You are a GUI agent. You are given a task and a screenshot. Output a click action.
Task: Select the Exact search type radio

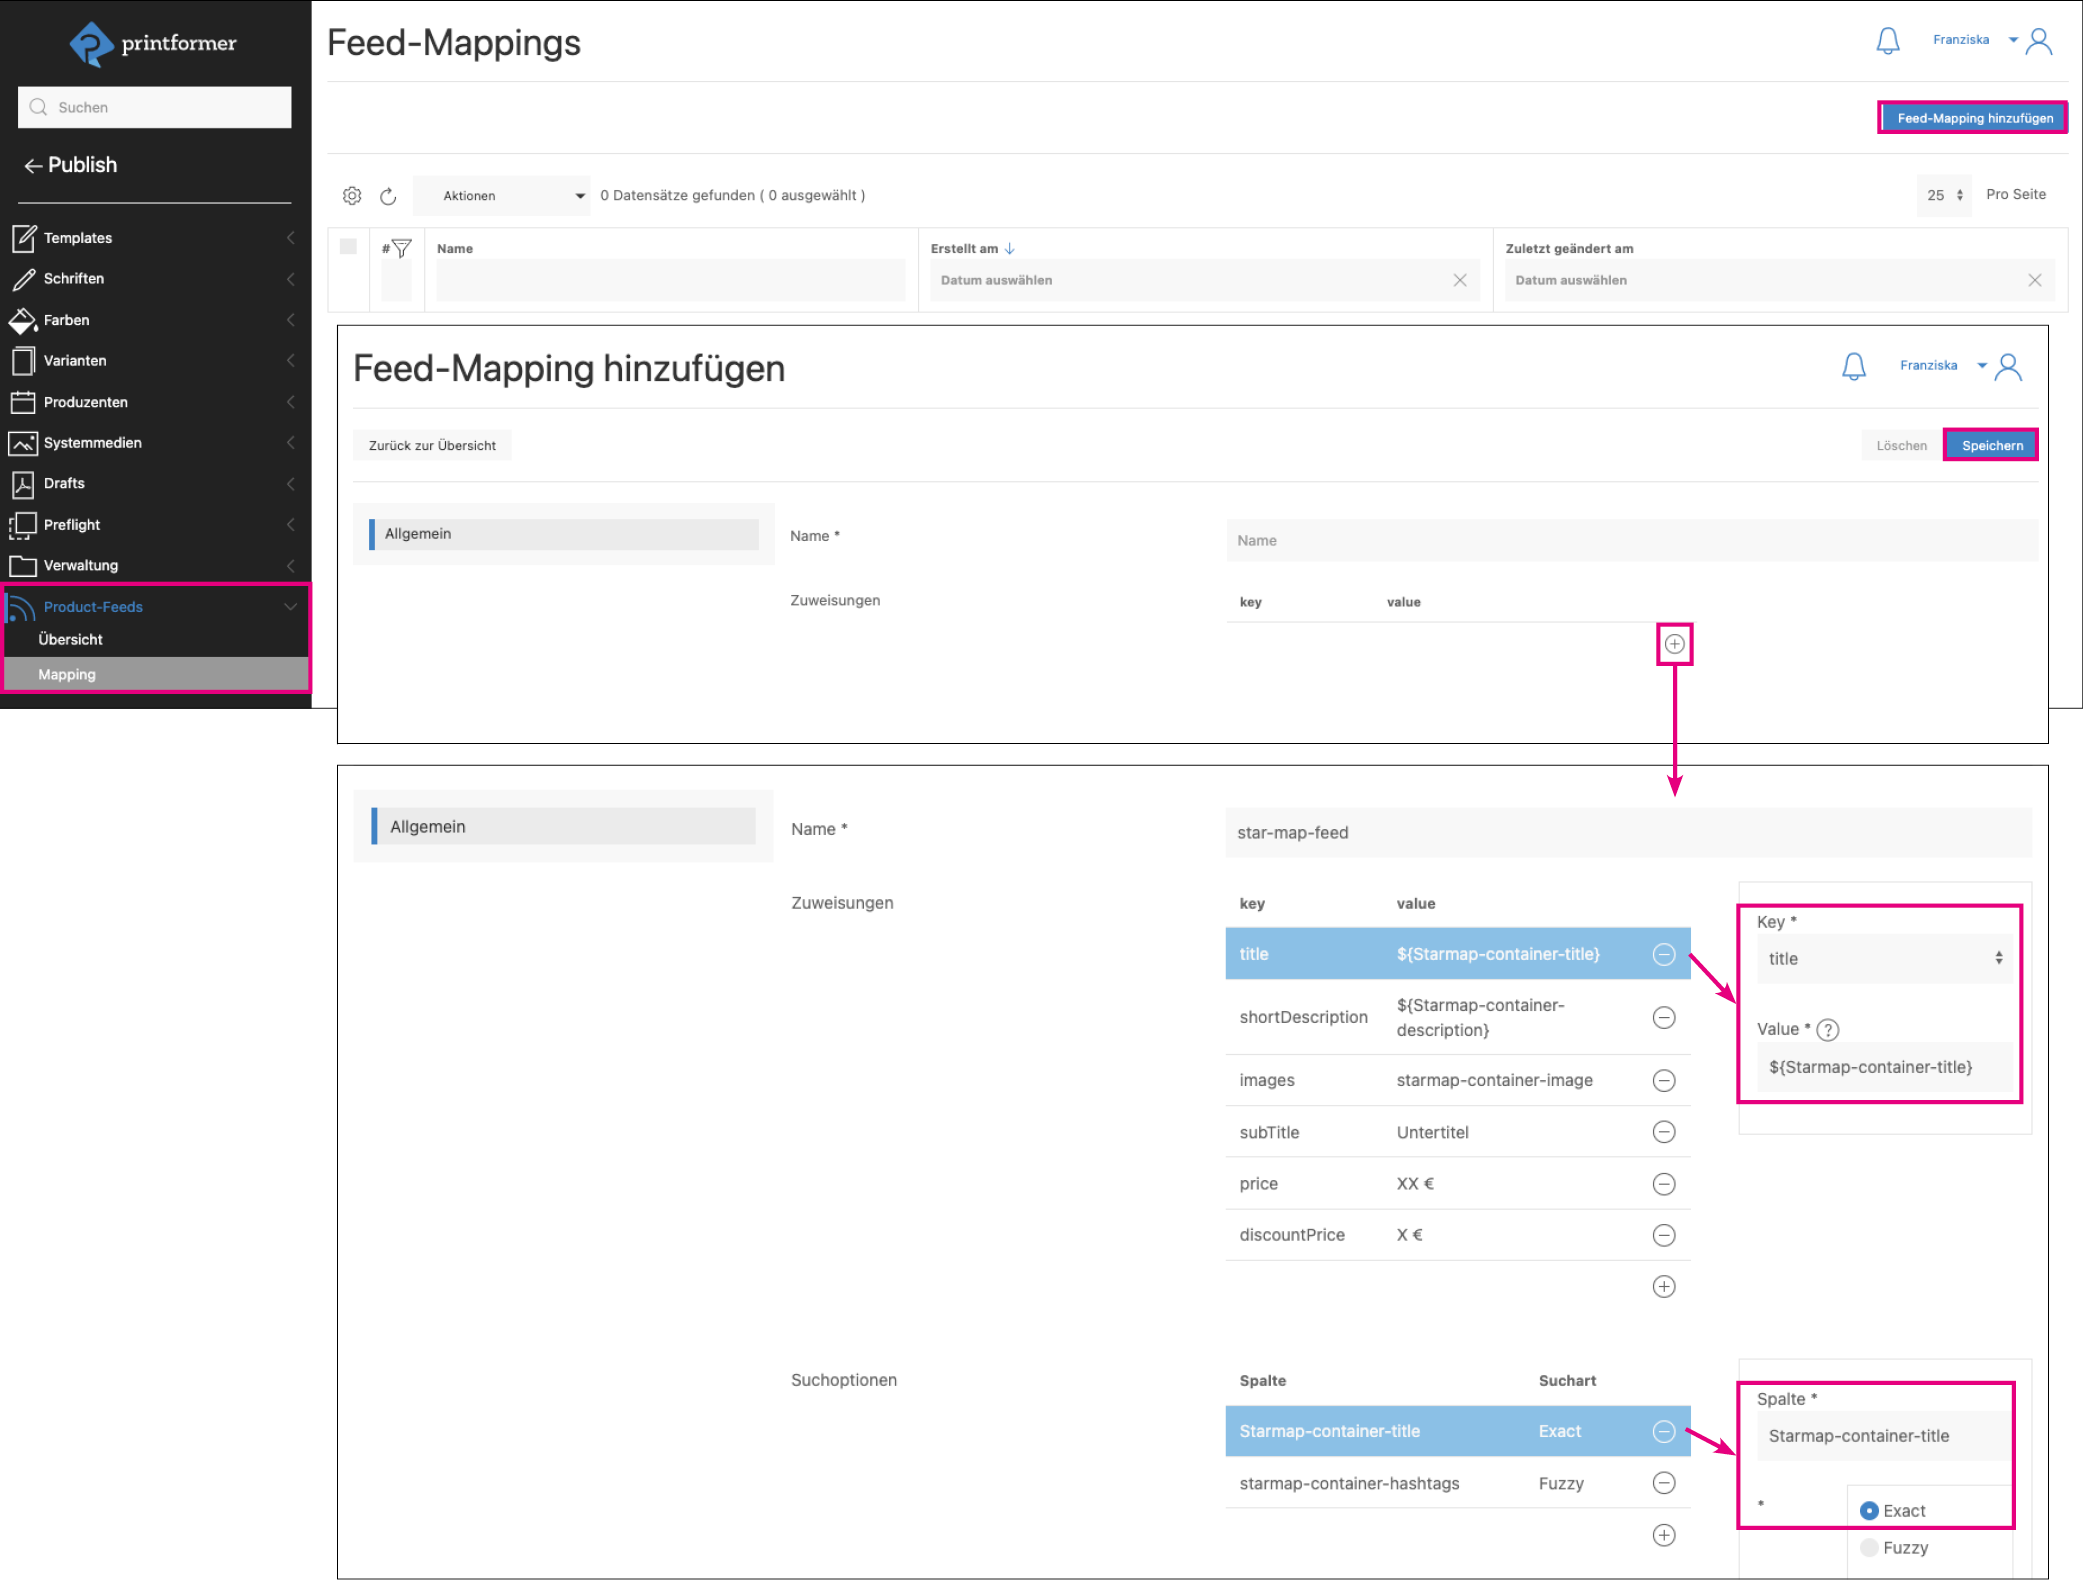click(x=1869, y=1511)
